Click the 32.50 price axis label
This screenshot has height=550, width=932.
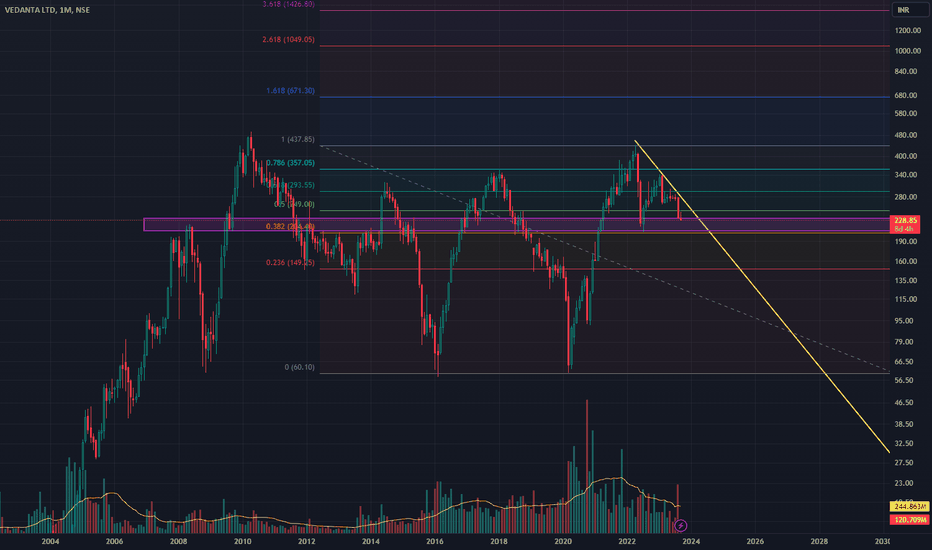pos(904,444)
